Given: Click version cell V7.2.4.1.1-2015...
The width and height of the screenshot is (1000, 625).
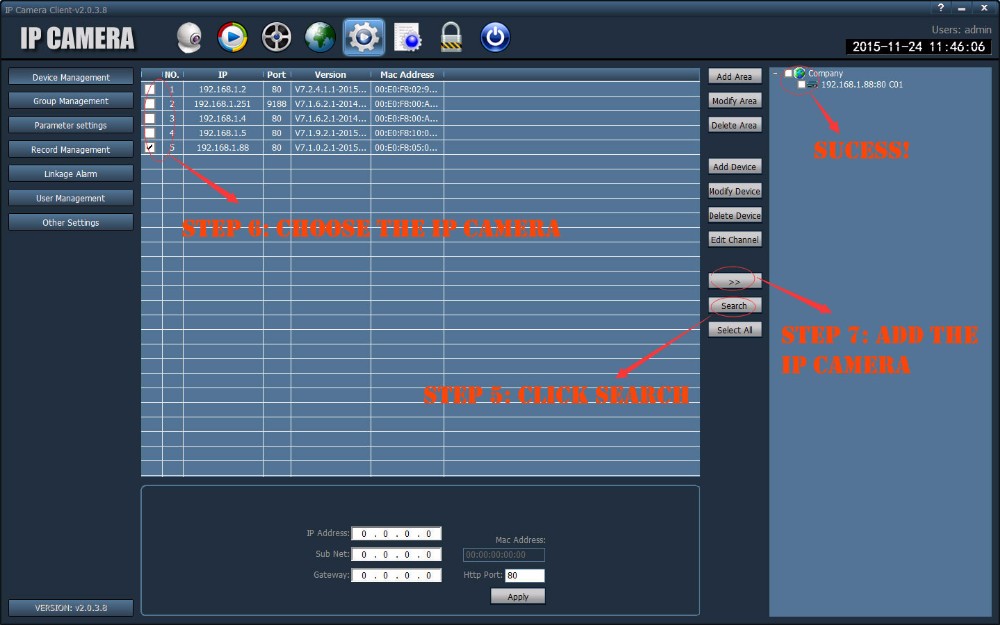Looking at the screenshot, I should (330, 89).
